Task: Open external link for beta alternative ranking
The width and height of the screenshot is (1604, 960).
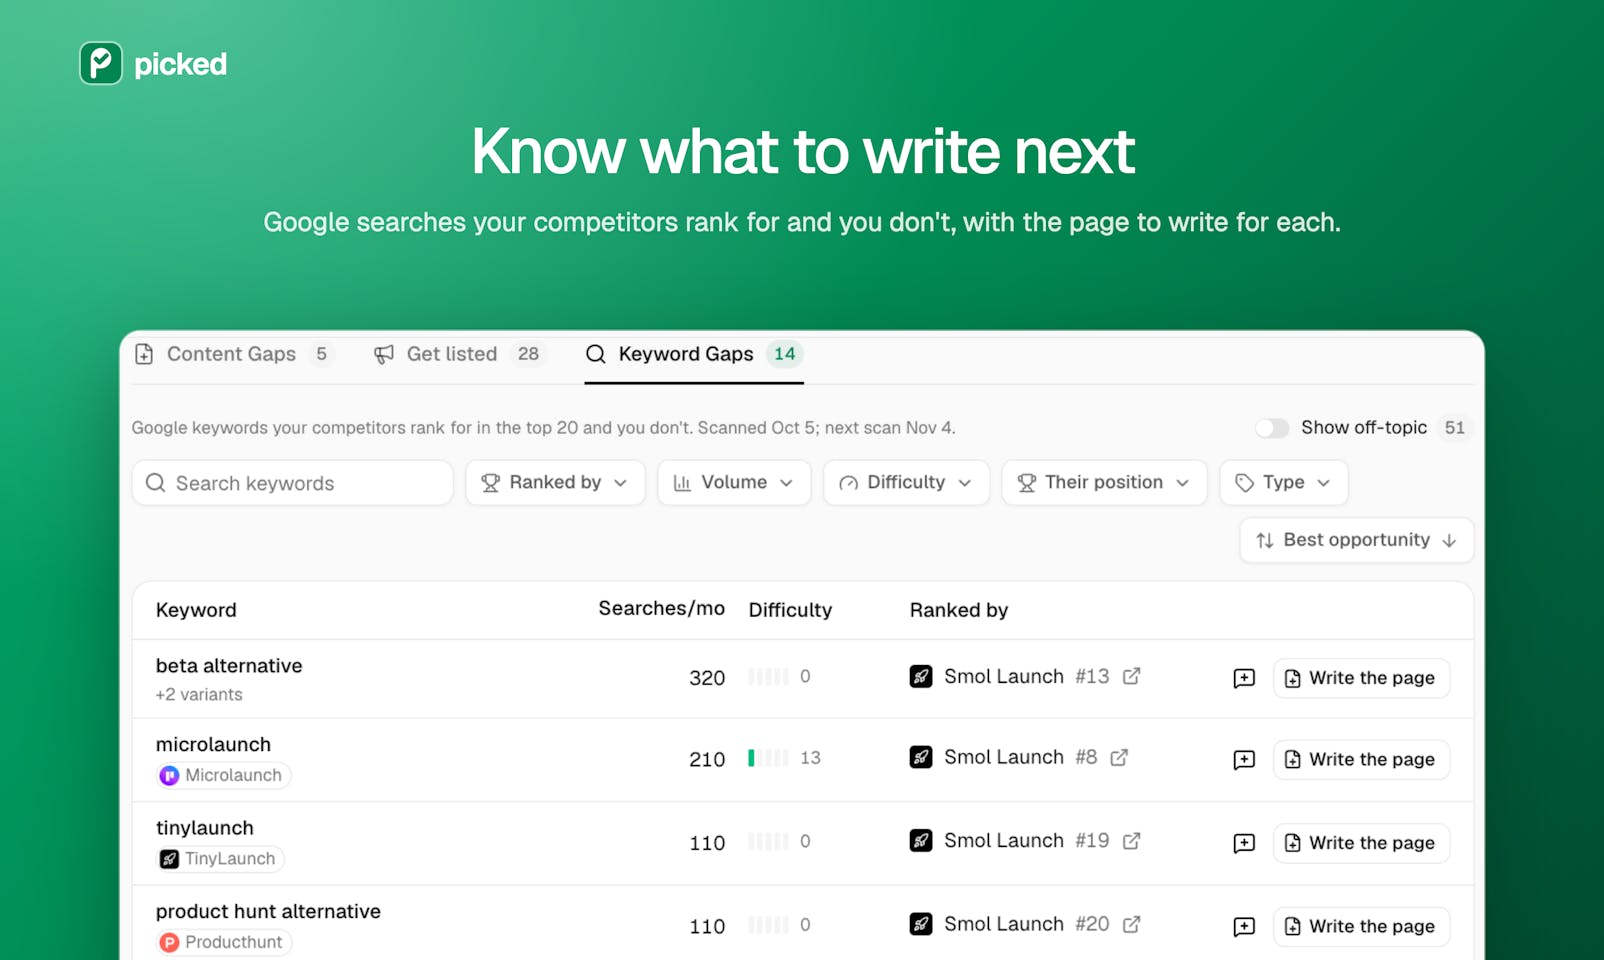Action: (1131, 676)
